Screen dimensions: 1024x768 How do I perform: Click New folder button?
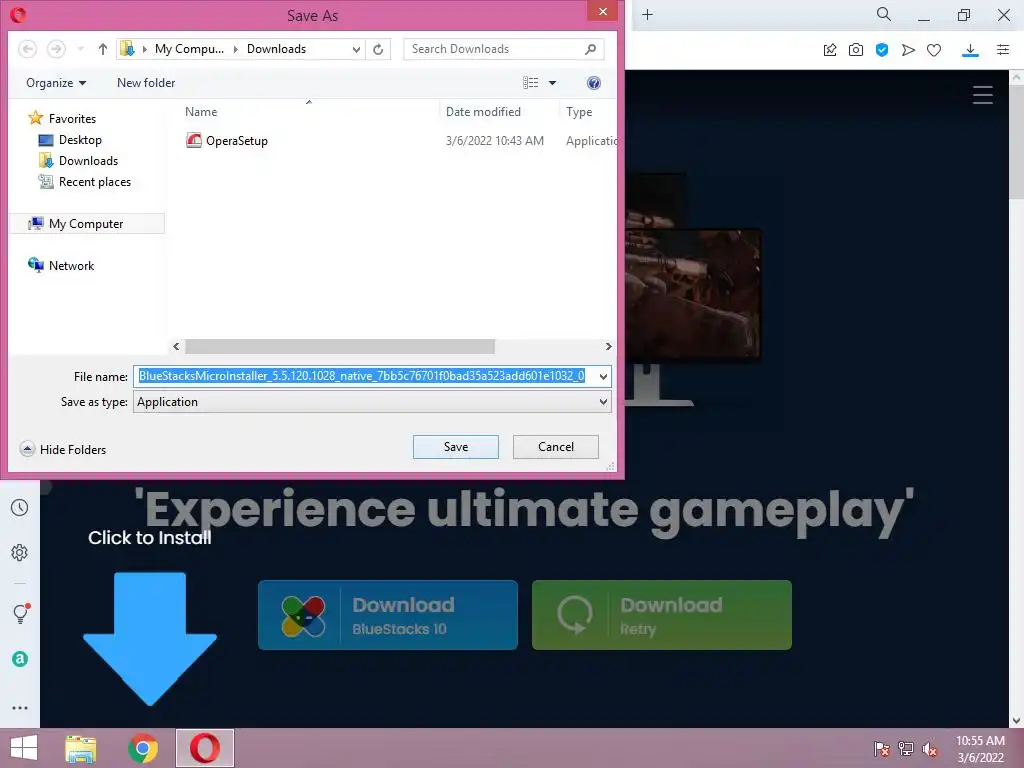(146, 83)
